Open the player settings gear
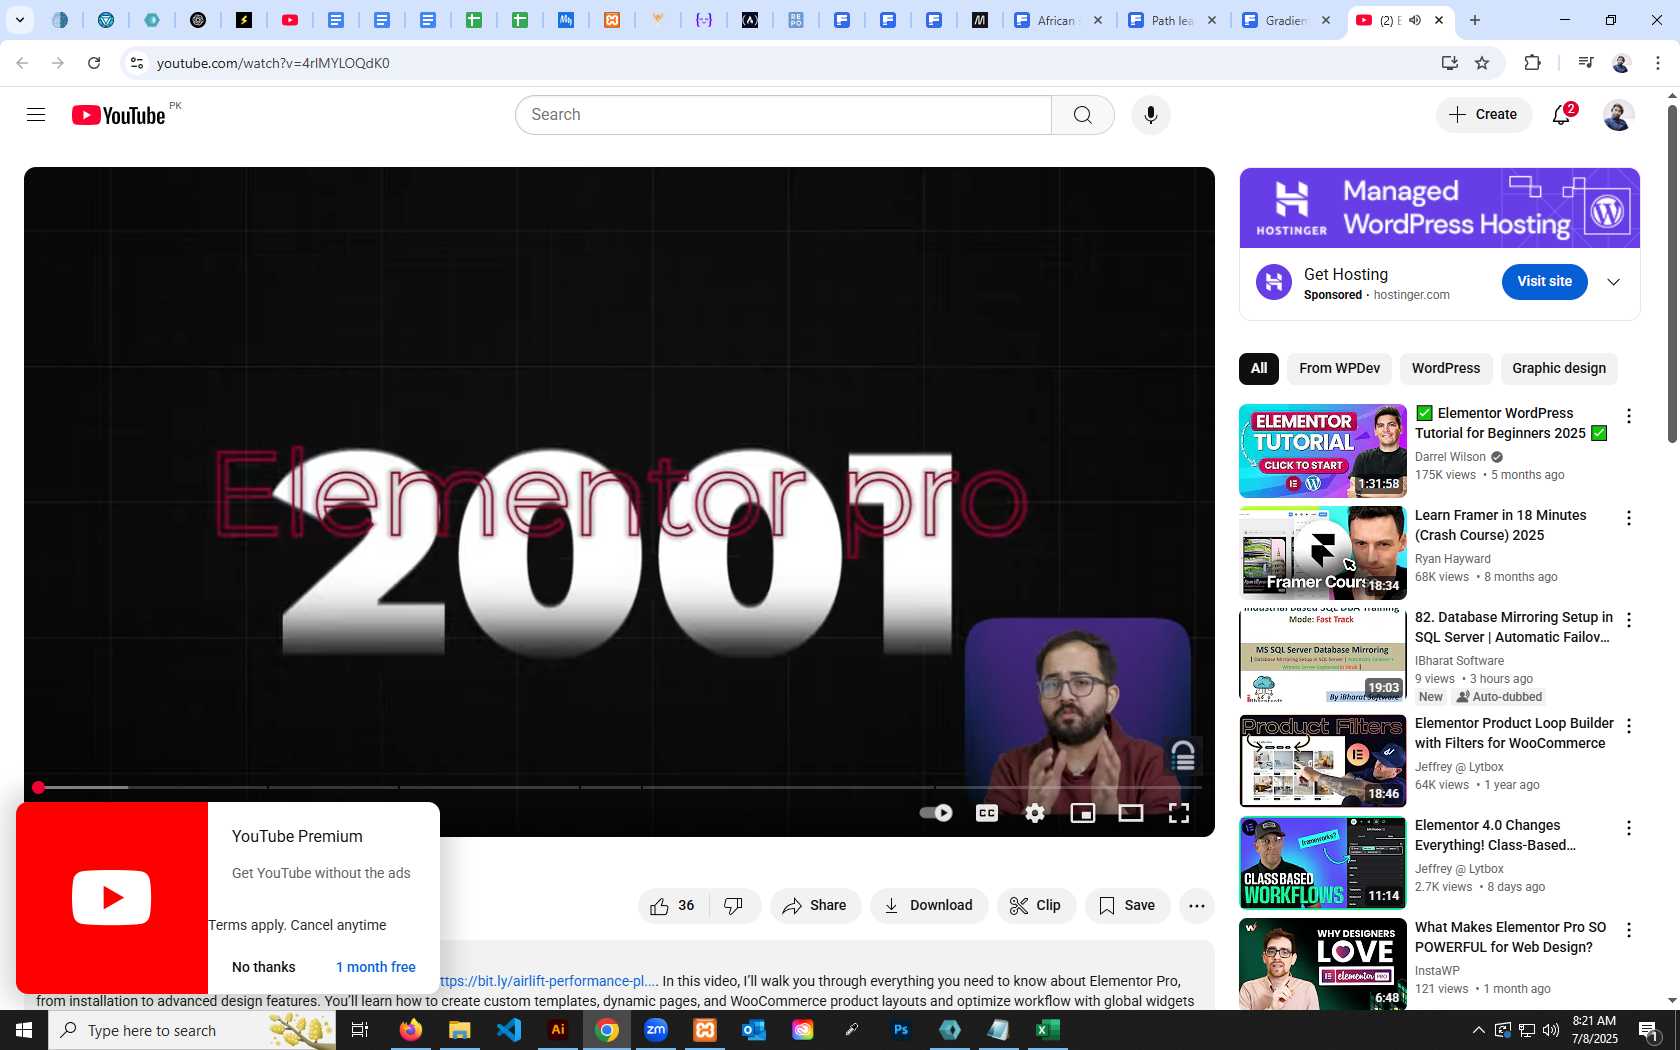 coord(1035,813)
